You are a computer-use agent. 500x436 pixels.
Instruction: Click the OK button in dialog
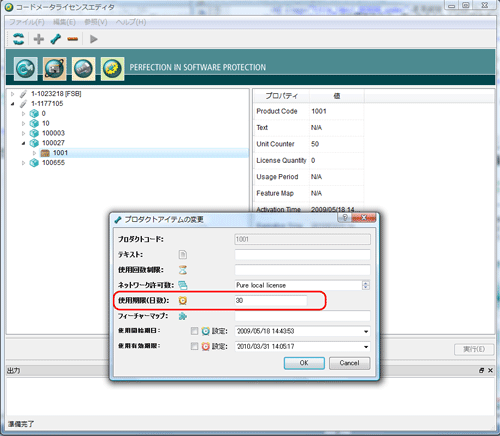pos(304,363)
